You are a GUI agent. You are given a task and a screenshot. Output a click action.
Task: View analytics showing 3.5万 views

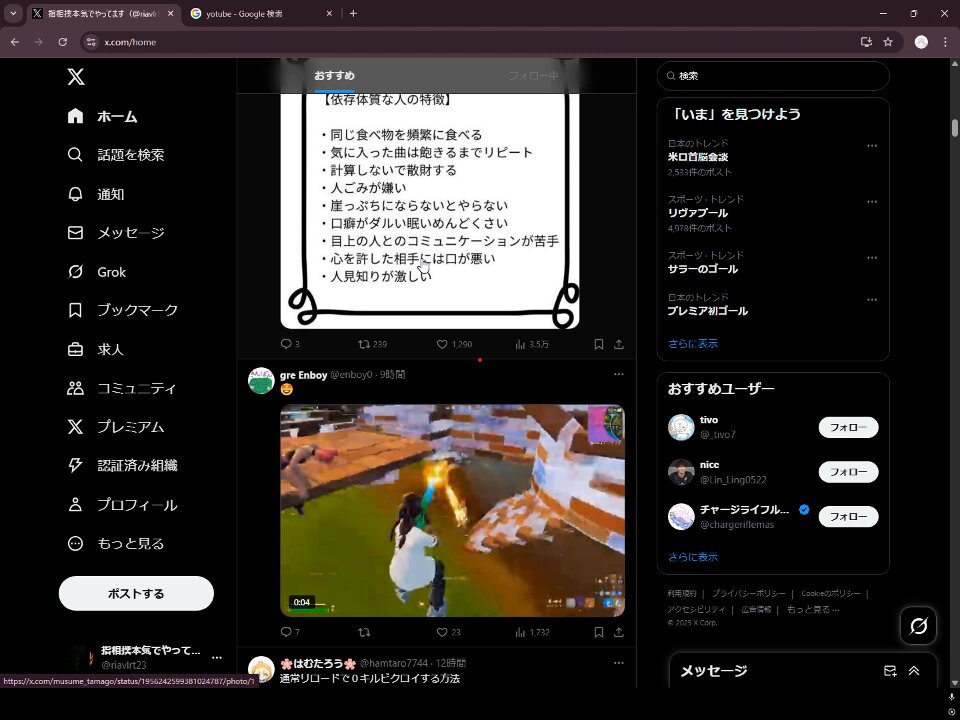[531, 344]
